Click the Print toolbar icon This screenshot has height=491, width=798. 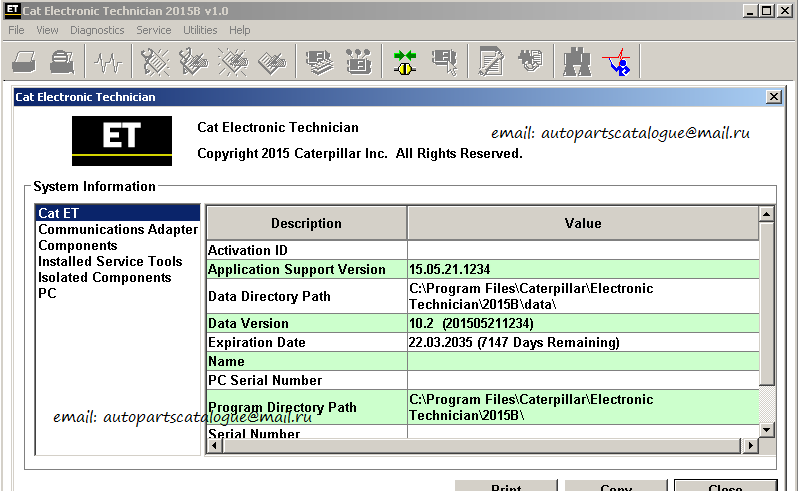pyautogui.click(x=24, y=62)
